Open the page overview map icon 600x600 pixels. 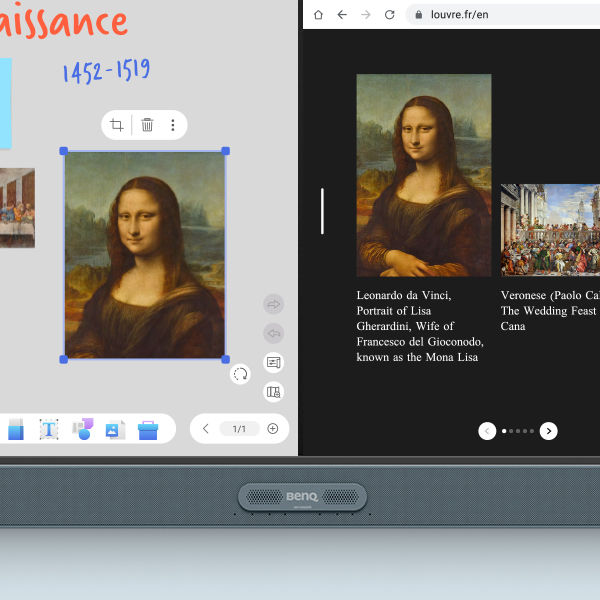pyautogui.click(x=274, y=391)
